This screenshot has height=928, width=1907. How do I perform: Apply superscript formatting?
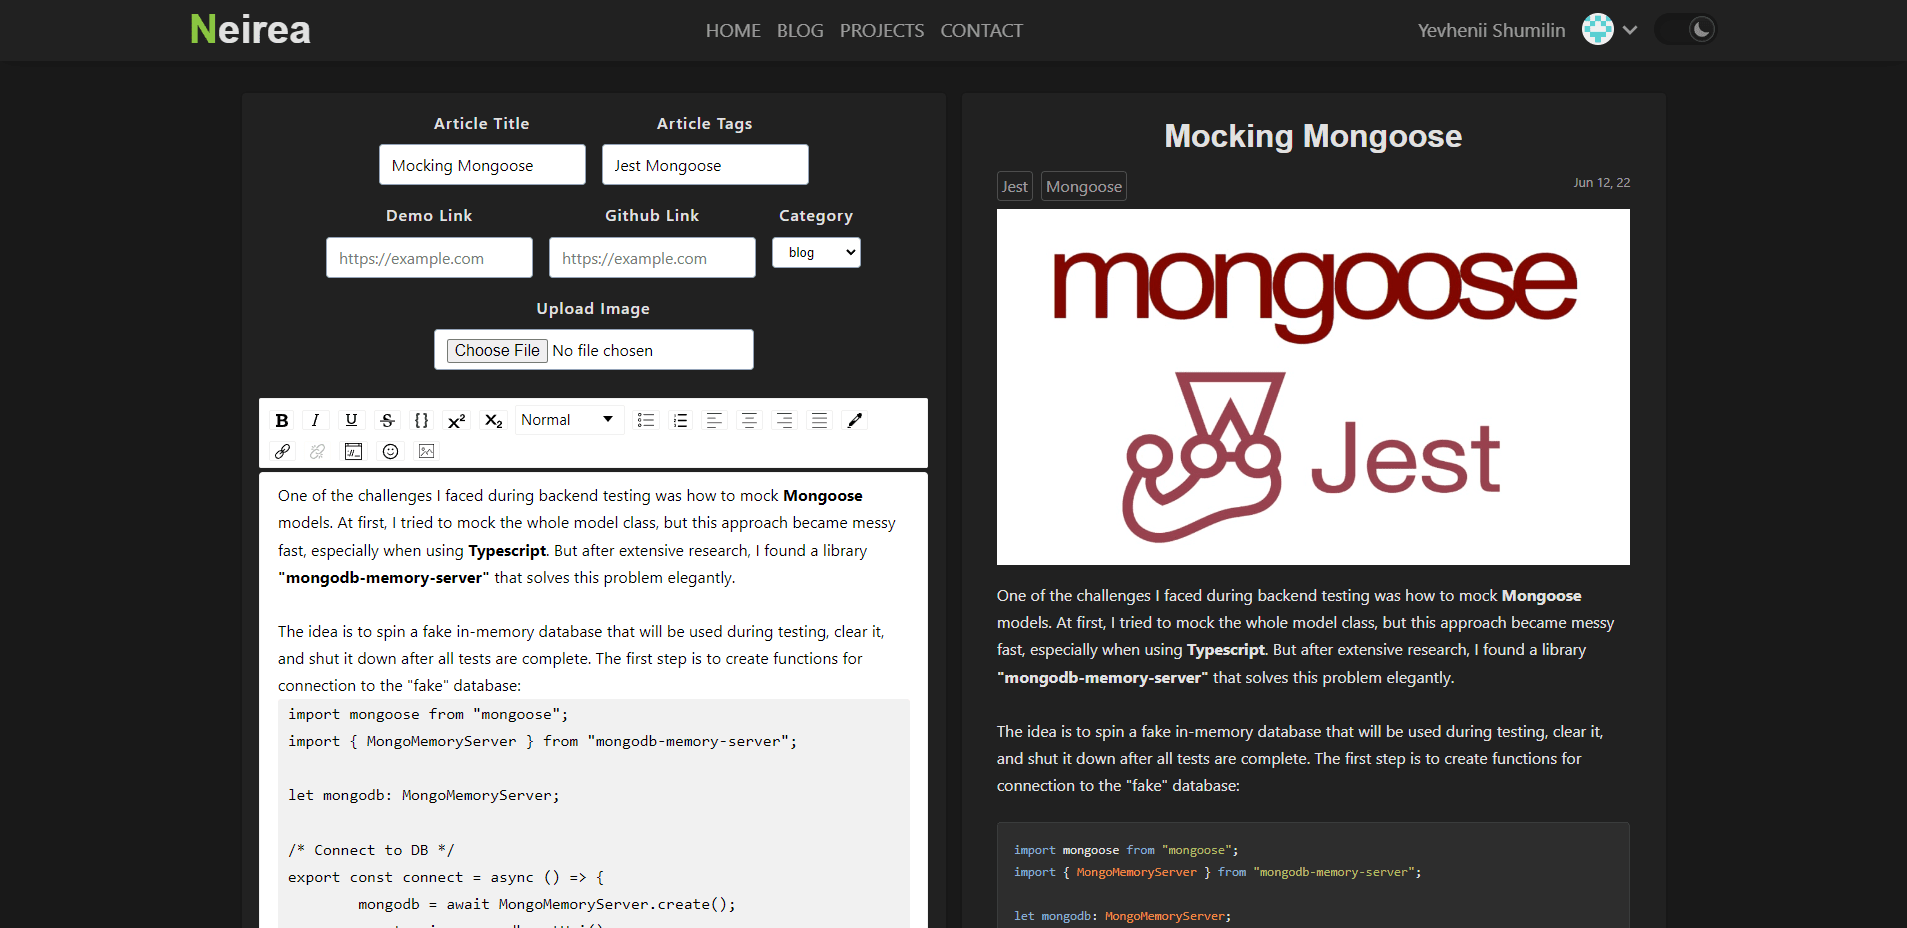457,420
